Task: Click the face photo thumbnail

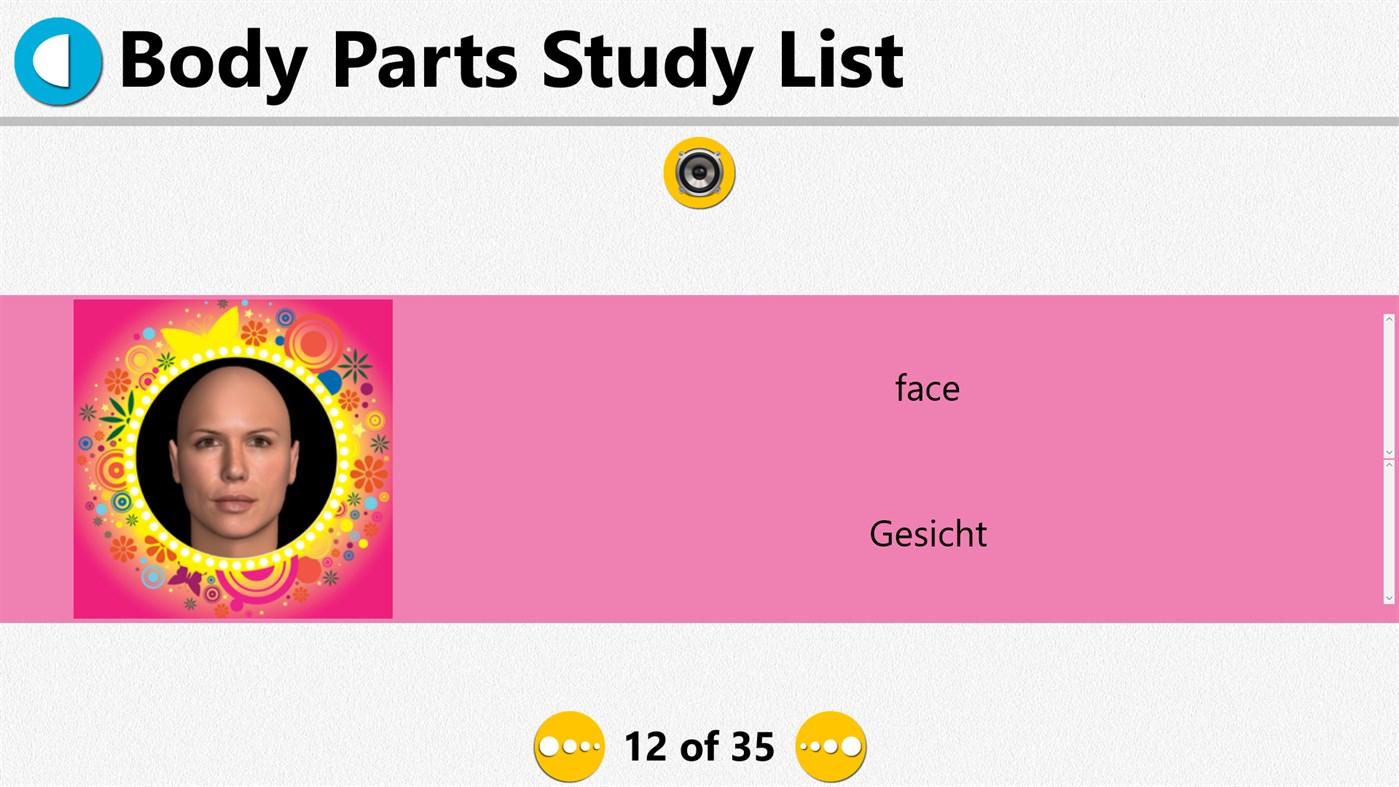Action: point(232,458)
